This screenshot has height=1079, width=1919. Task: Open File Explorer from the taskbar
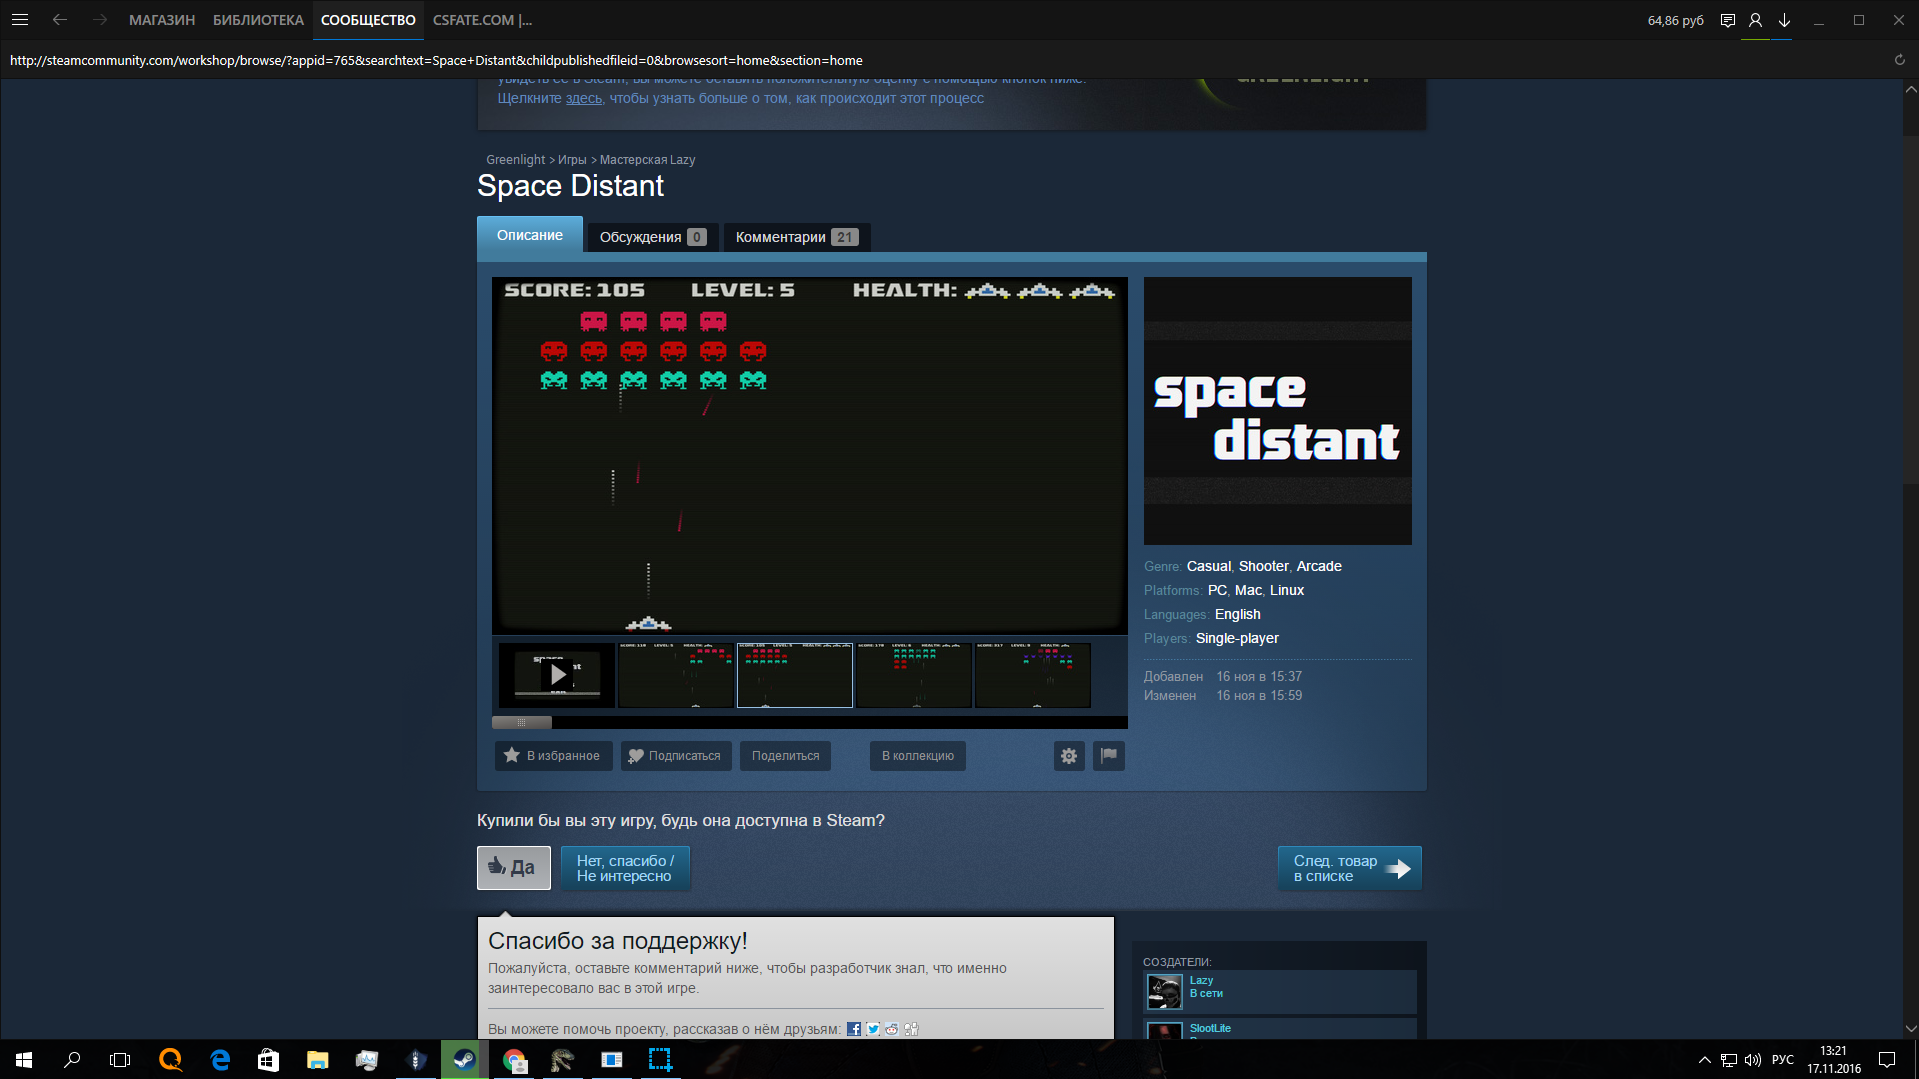pos(317,1060)
